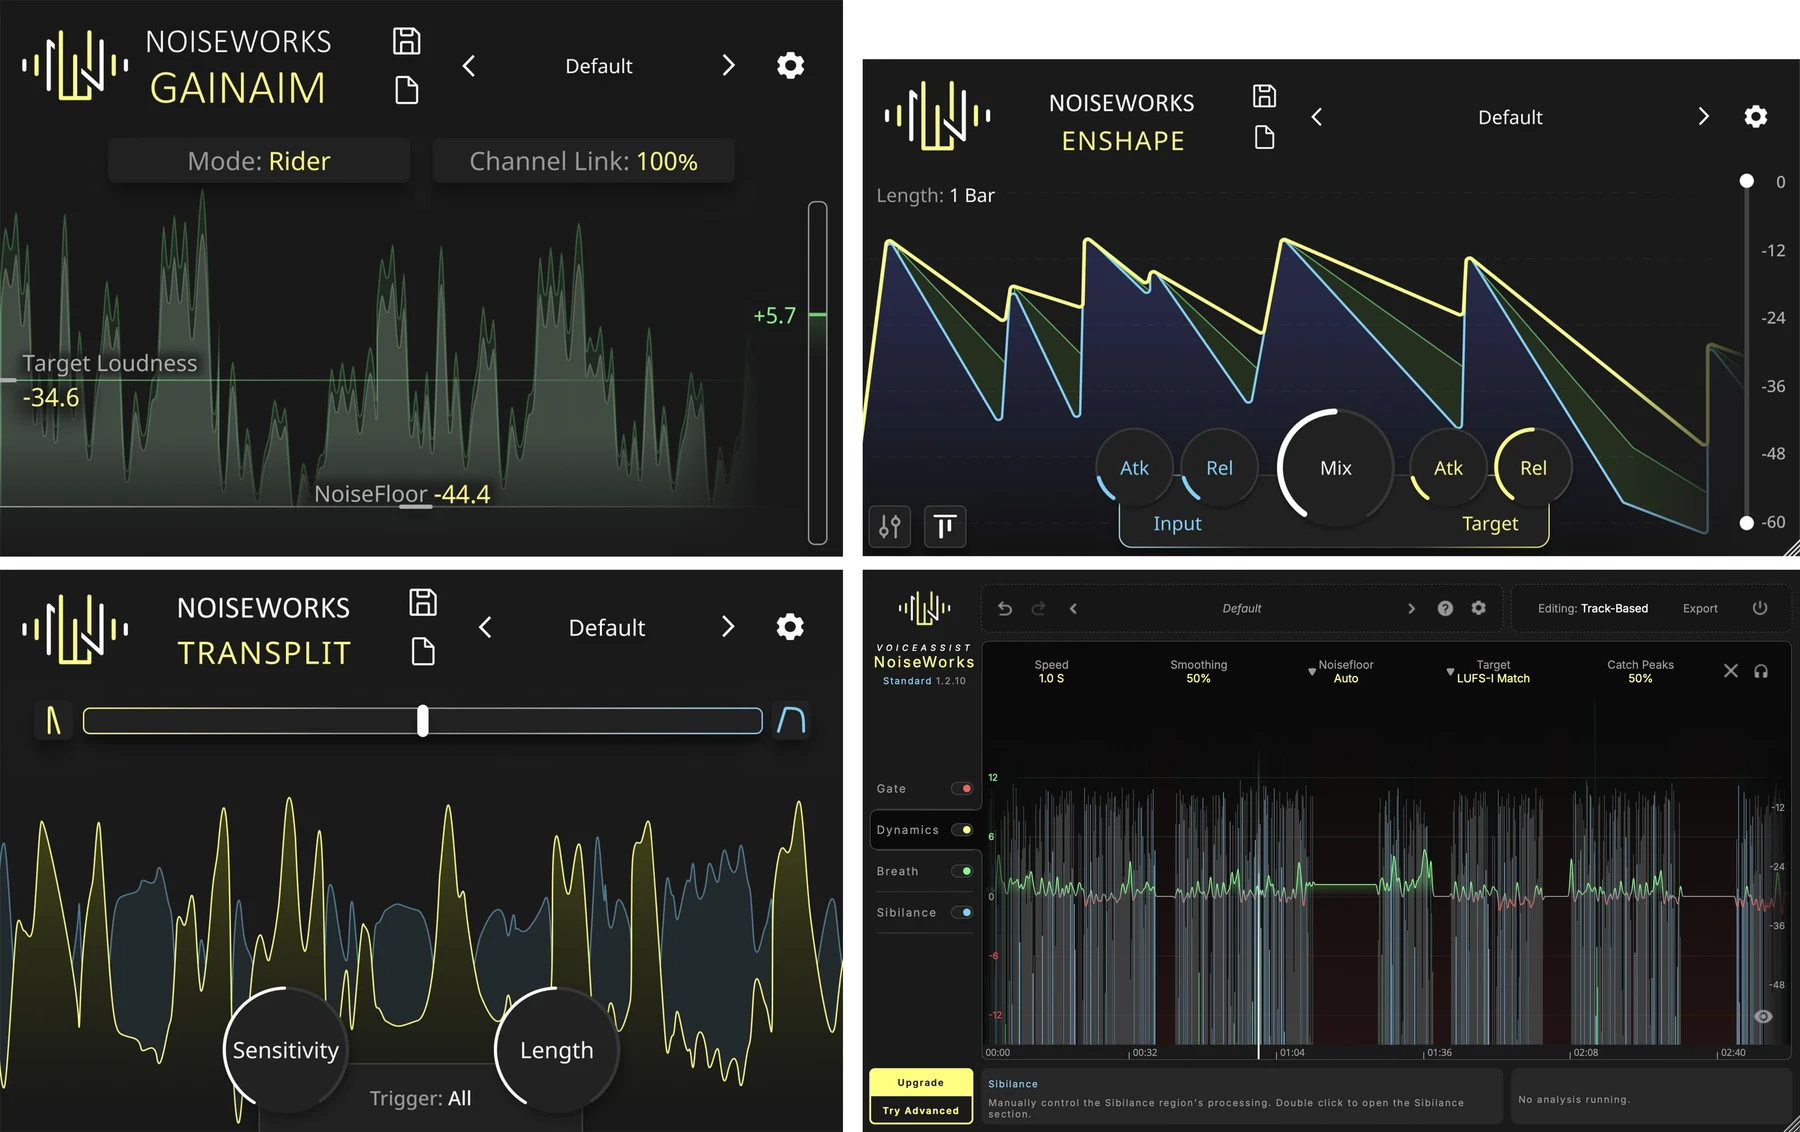
Task: Select the Input tab in Enshape
Action: (x=1177, y=524)
